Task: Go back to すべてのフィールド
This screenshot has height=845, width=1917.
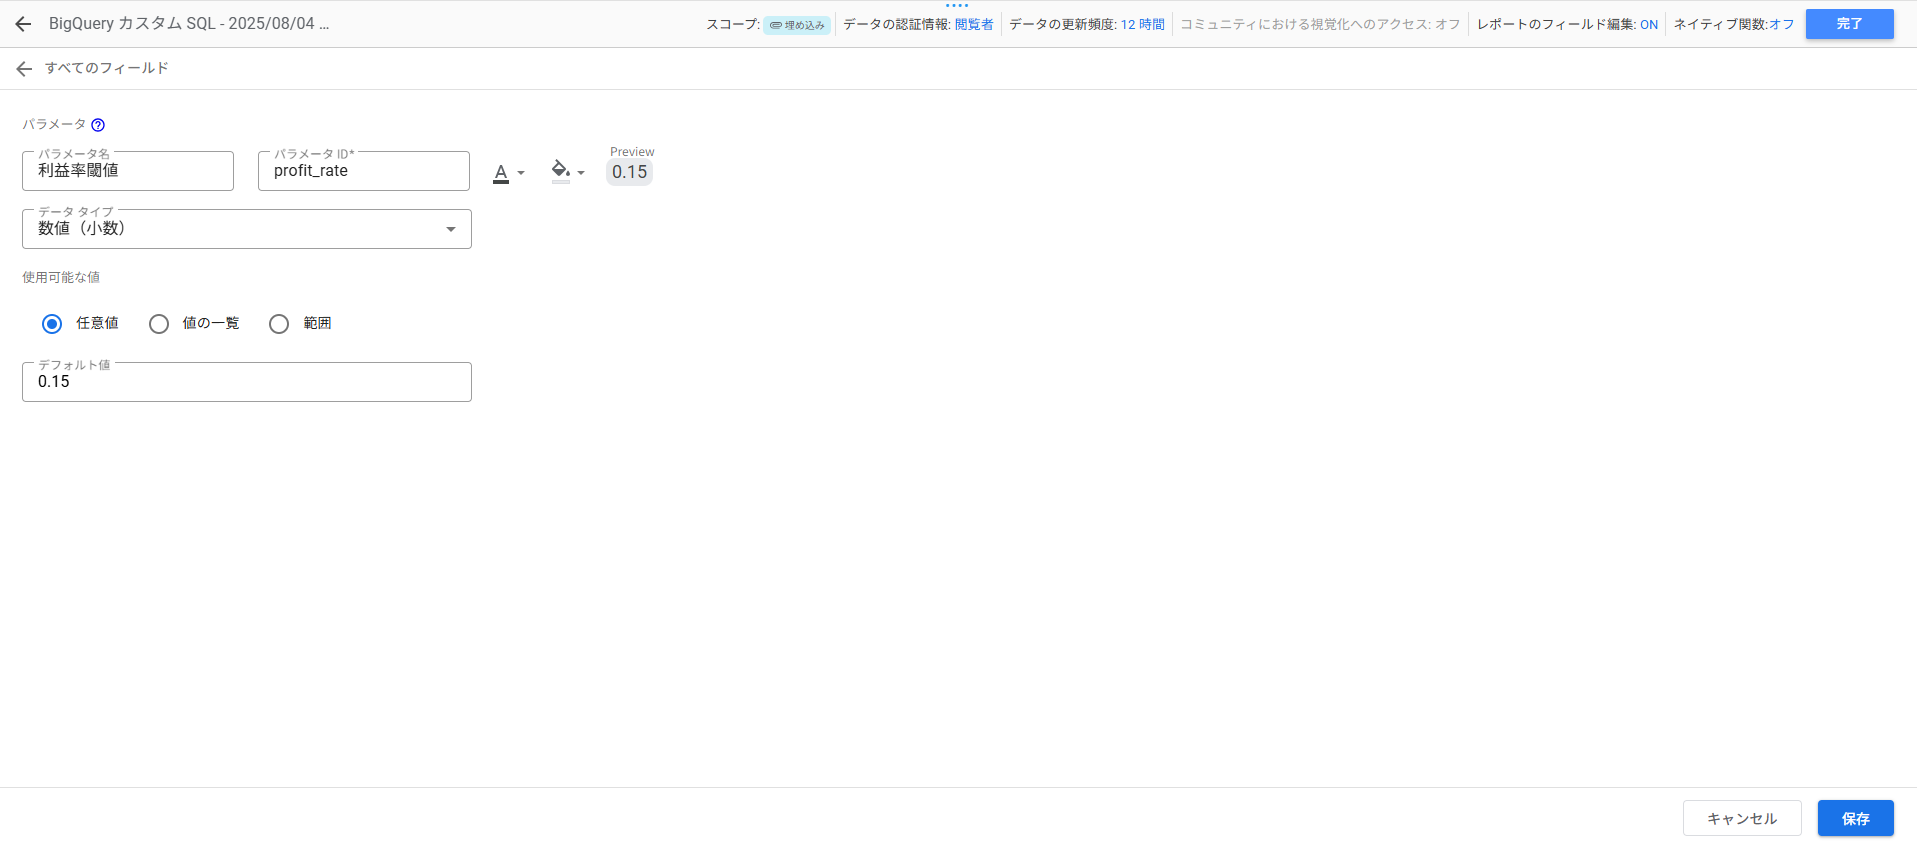Action: [x=24, y=68]
